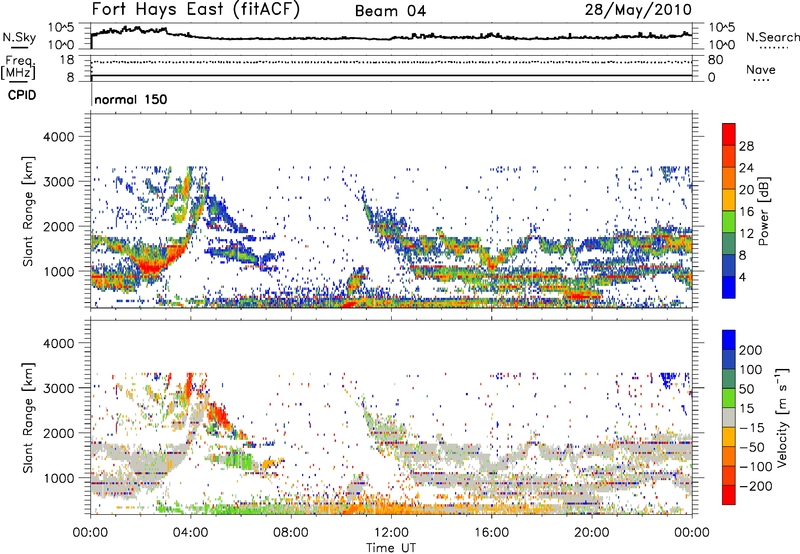Click the 'N.Sky' legend label
Image resolution: width=800 pixels, height=554 pixels.
(19, 37)
